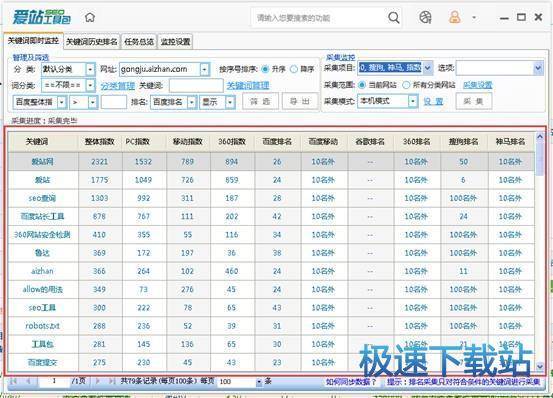Click the keyword 360网站安全检测 row

point(42,234)
